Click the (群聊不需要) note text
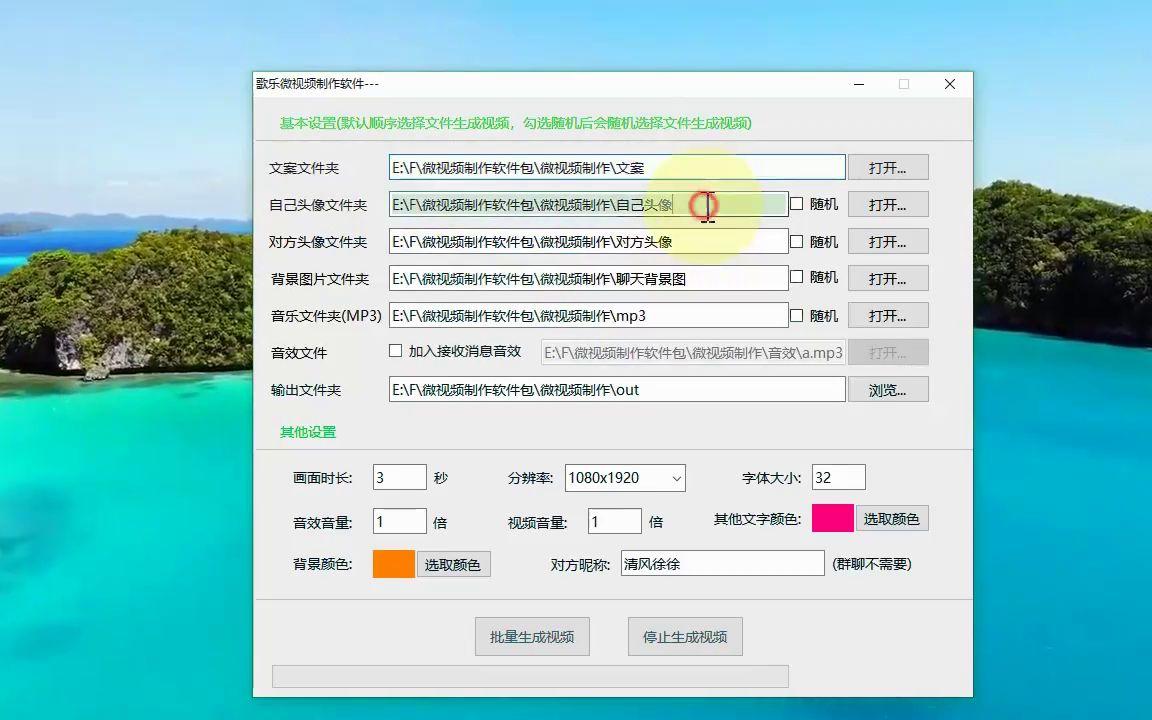1152x720 pixels. 871,564
